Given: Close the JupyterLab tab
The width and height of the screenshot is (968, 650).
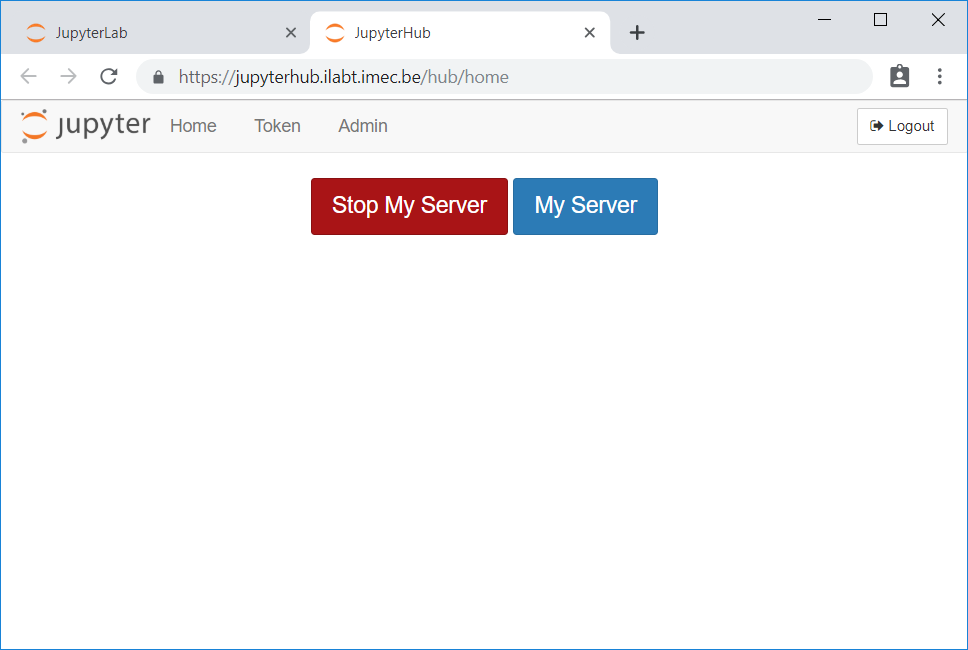Looking at the screenshot, I should (x=291, y=33).
